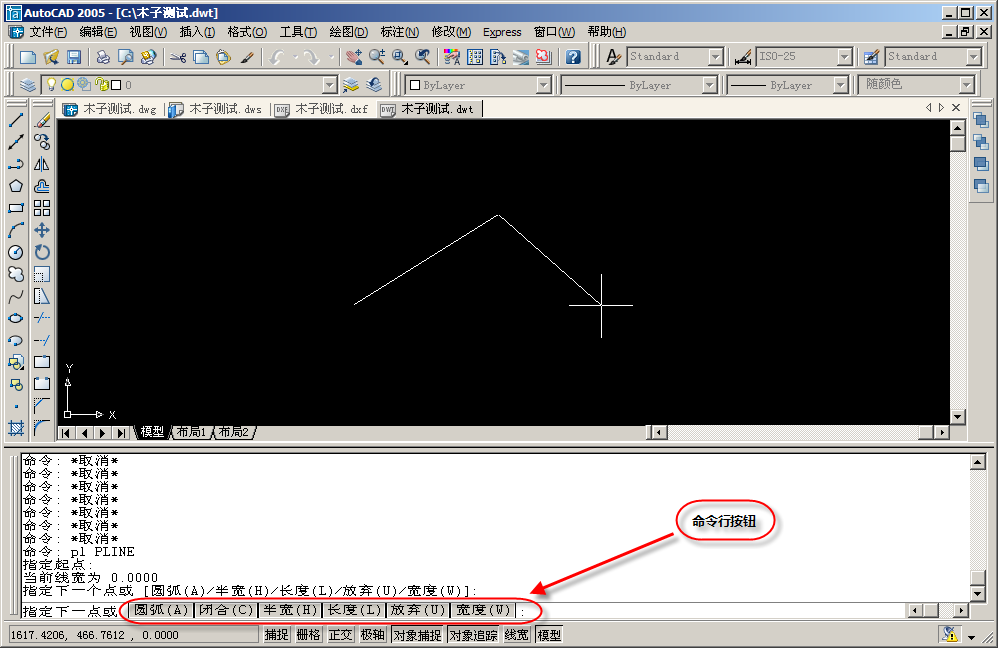
Task: Open the Help question mark icon
Action: (572, 57)
